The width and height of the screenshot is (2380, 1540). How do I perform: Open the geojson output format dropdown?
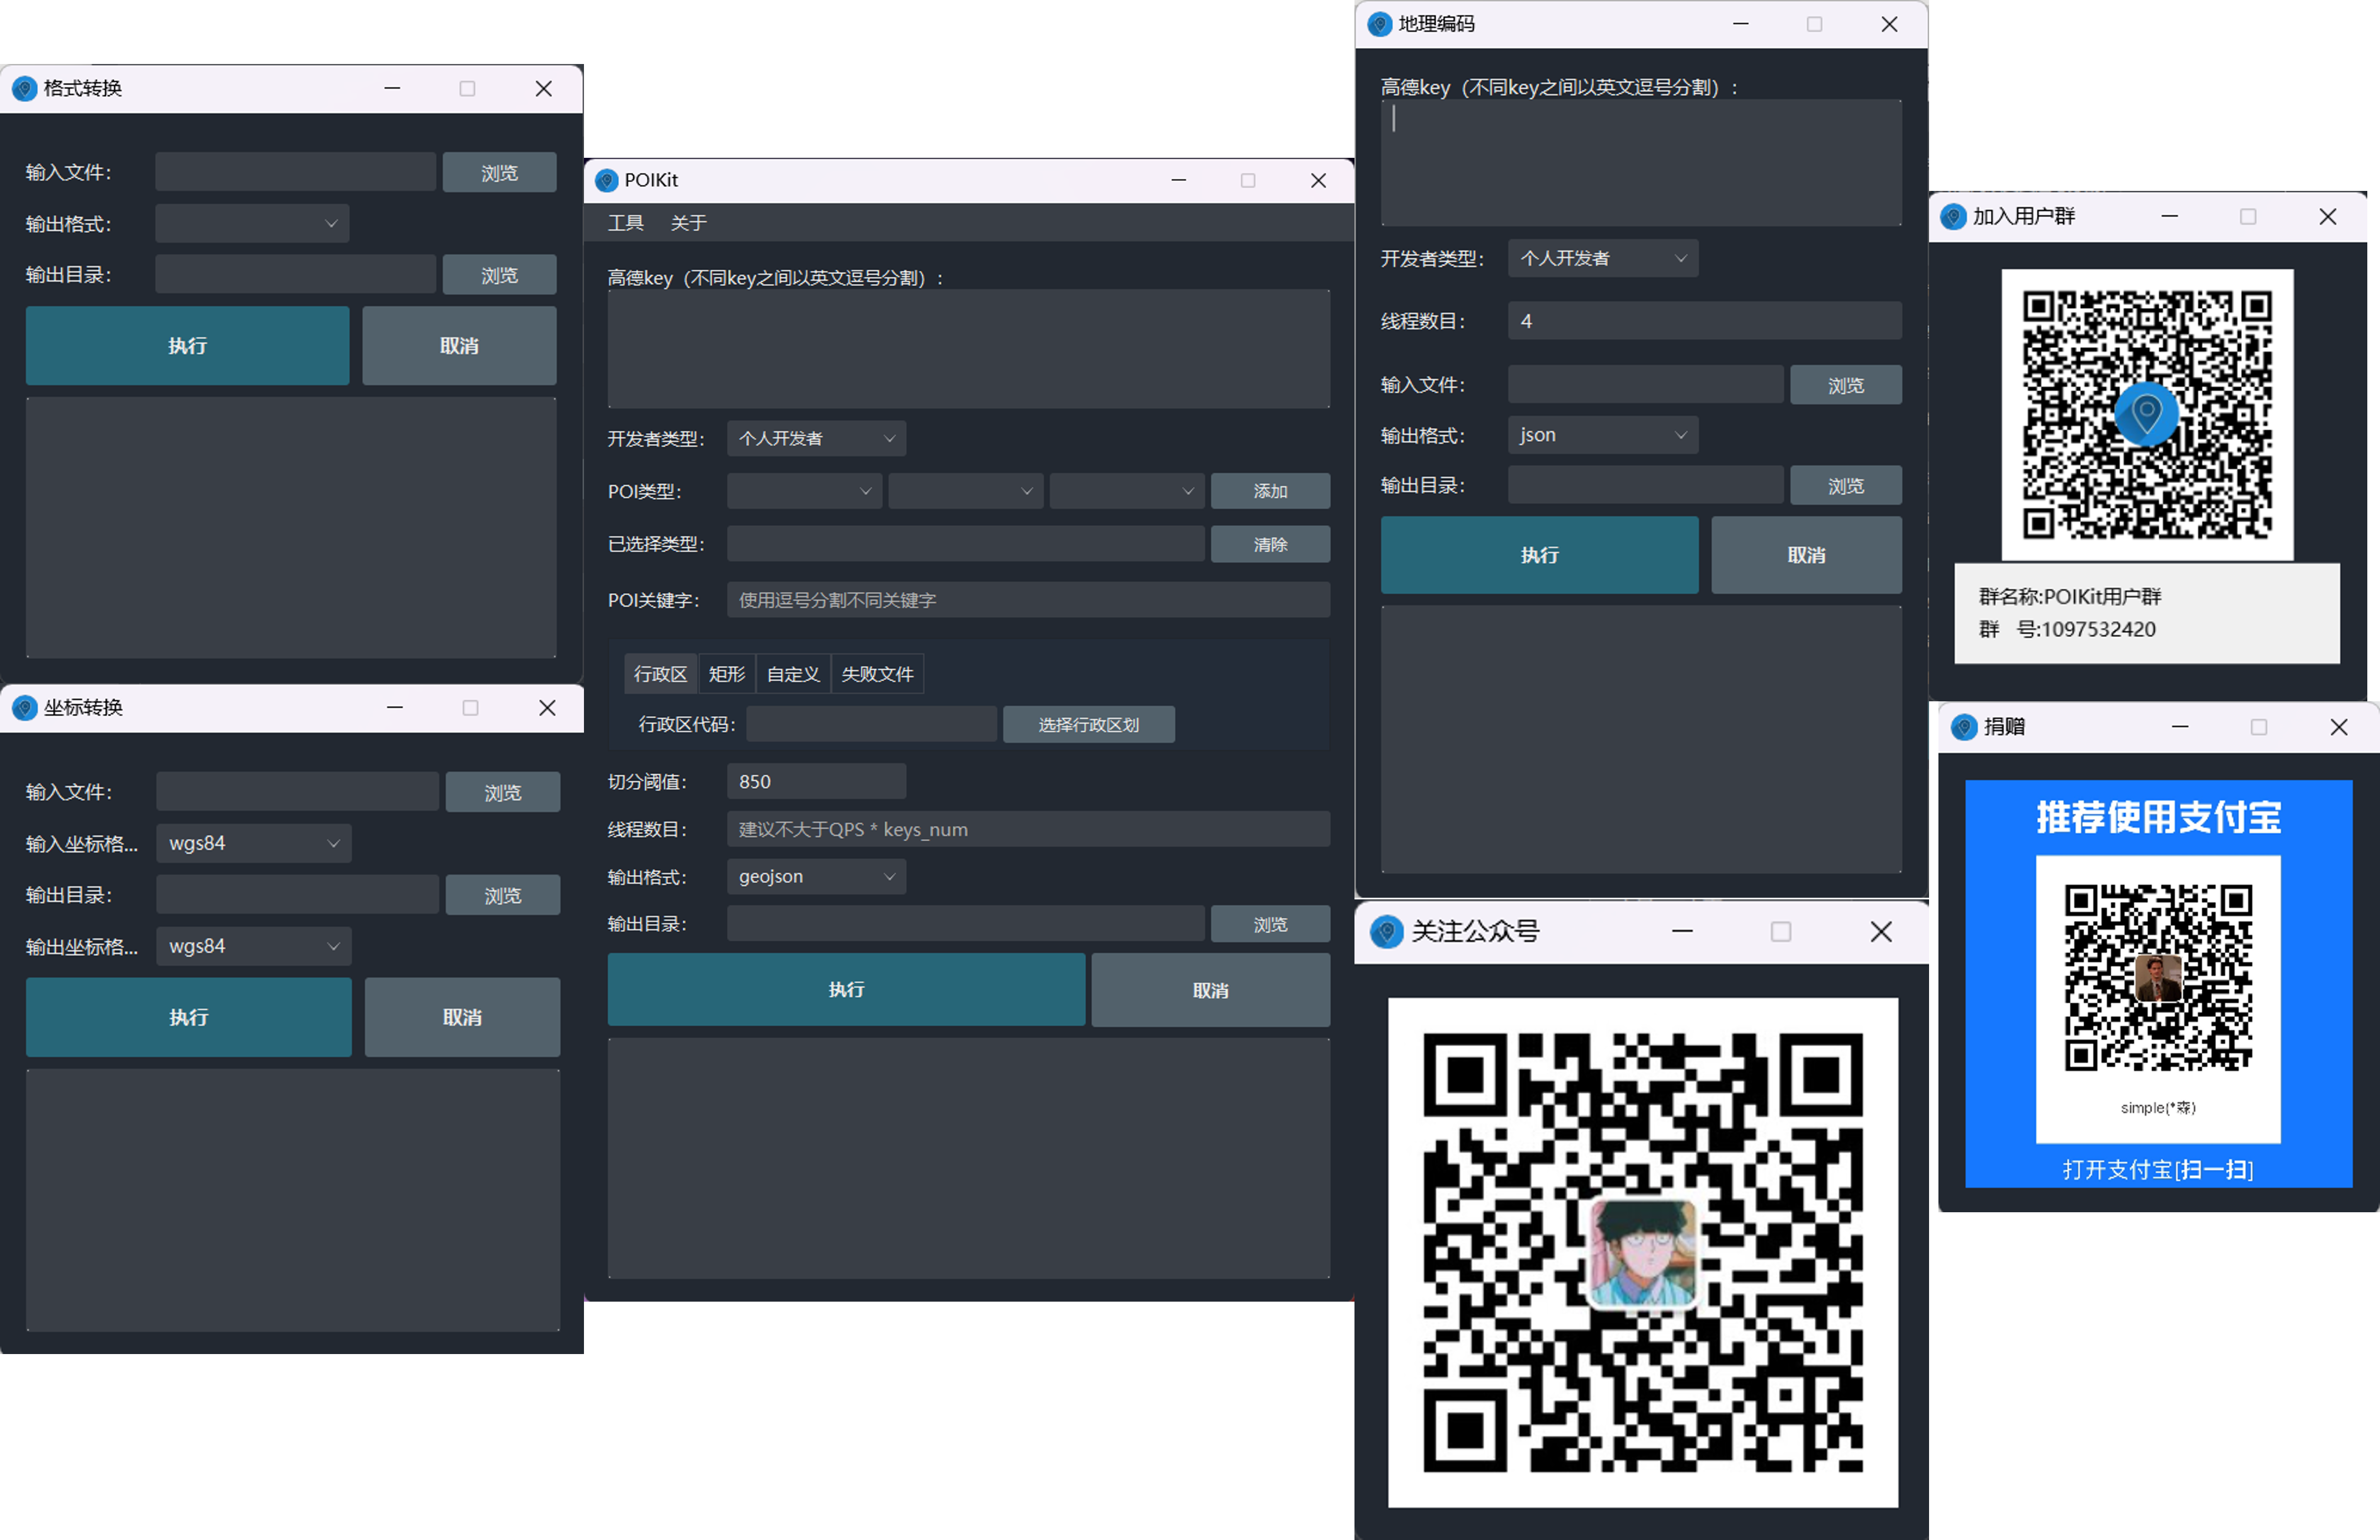click(x=816, y=877)
